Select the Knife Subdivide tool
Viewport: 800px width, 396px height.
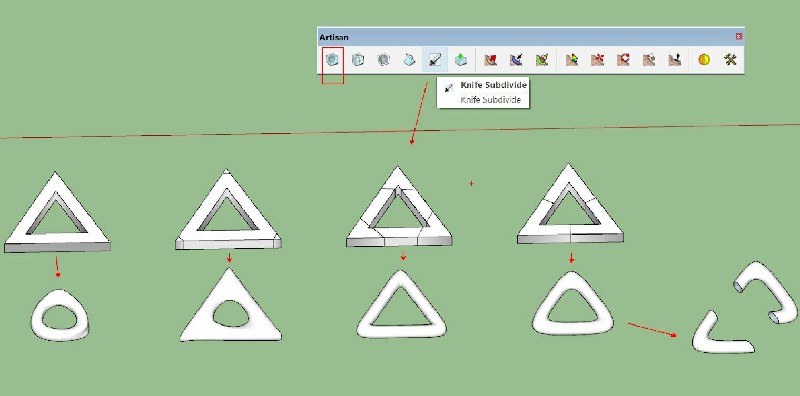pyautogui.click(x=435, y=60)
